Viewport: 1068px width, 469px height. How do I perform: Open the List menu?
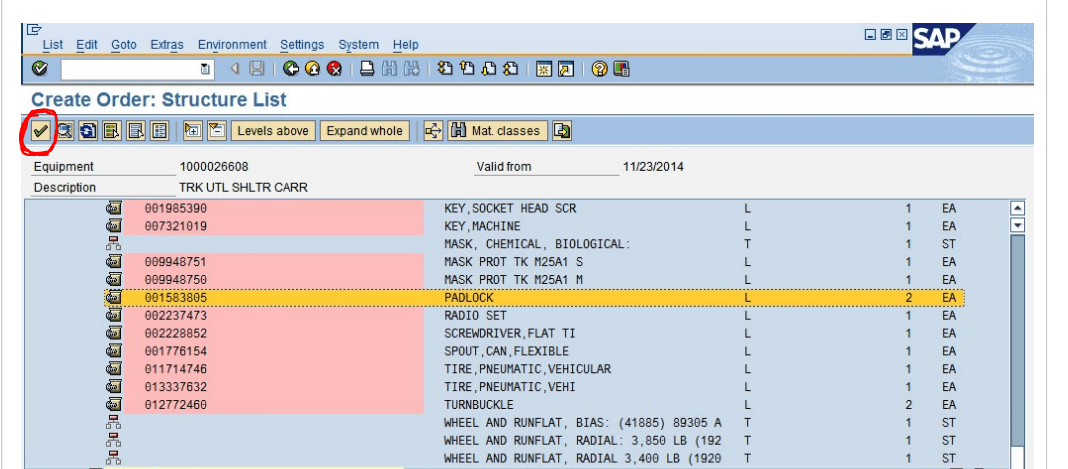[x=52, y=45]
